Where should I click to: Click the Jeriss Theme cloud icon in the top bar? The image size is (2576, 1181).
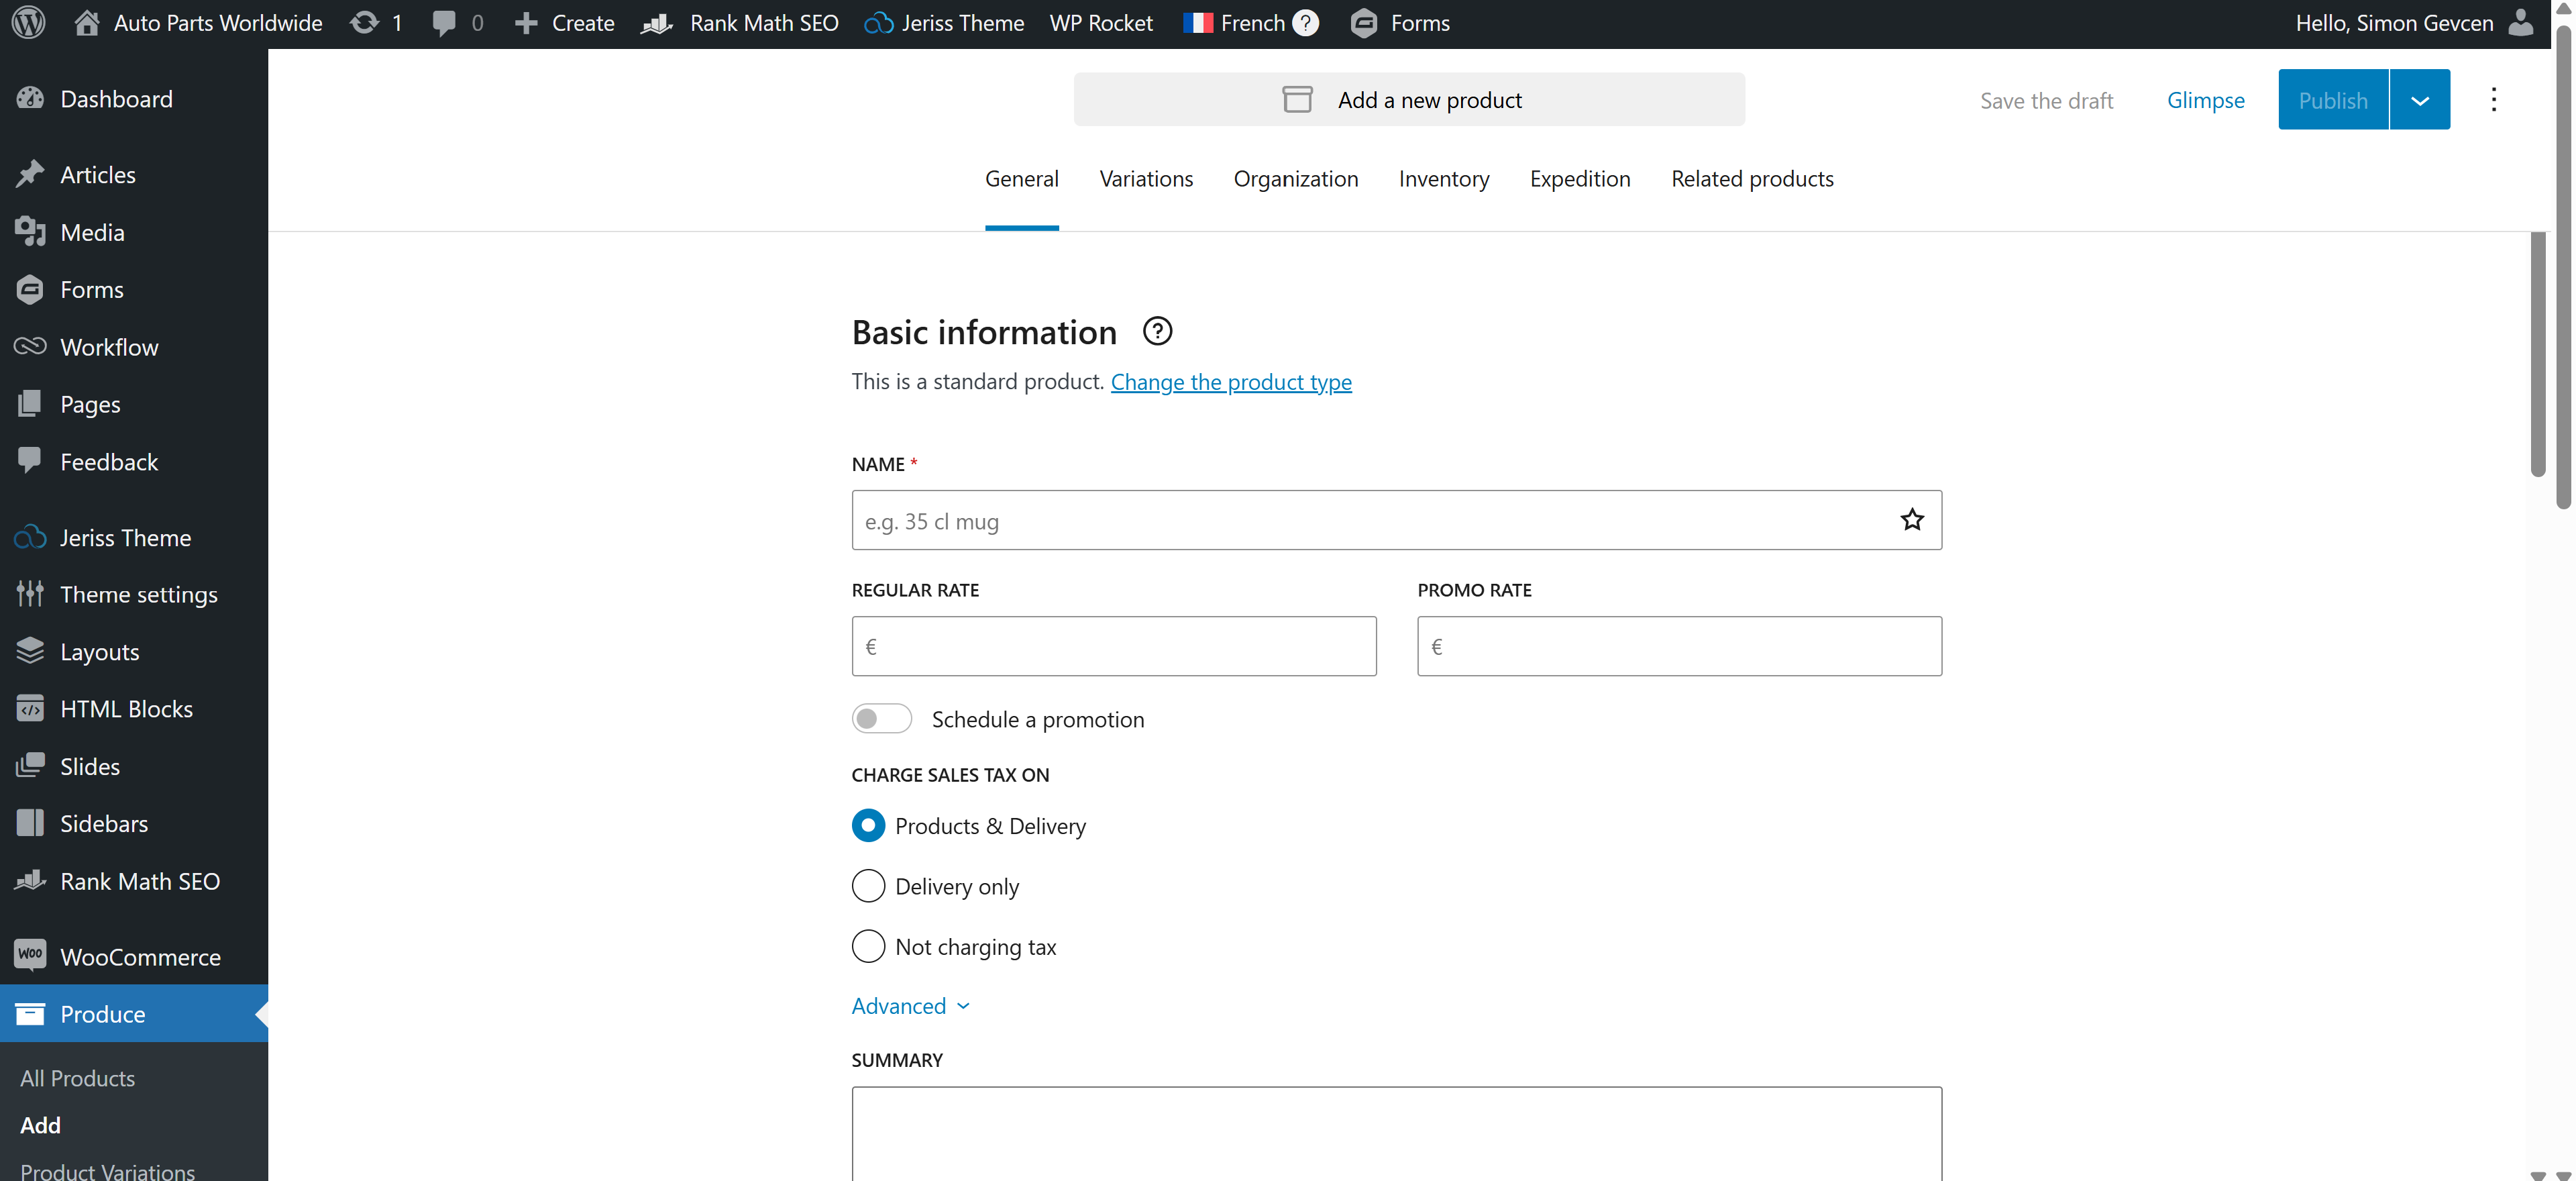(x=878, y=23)
